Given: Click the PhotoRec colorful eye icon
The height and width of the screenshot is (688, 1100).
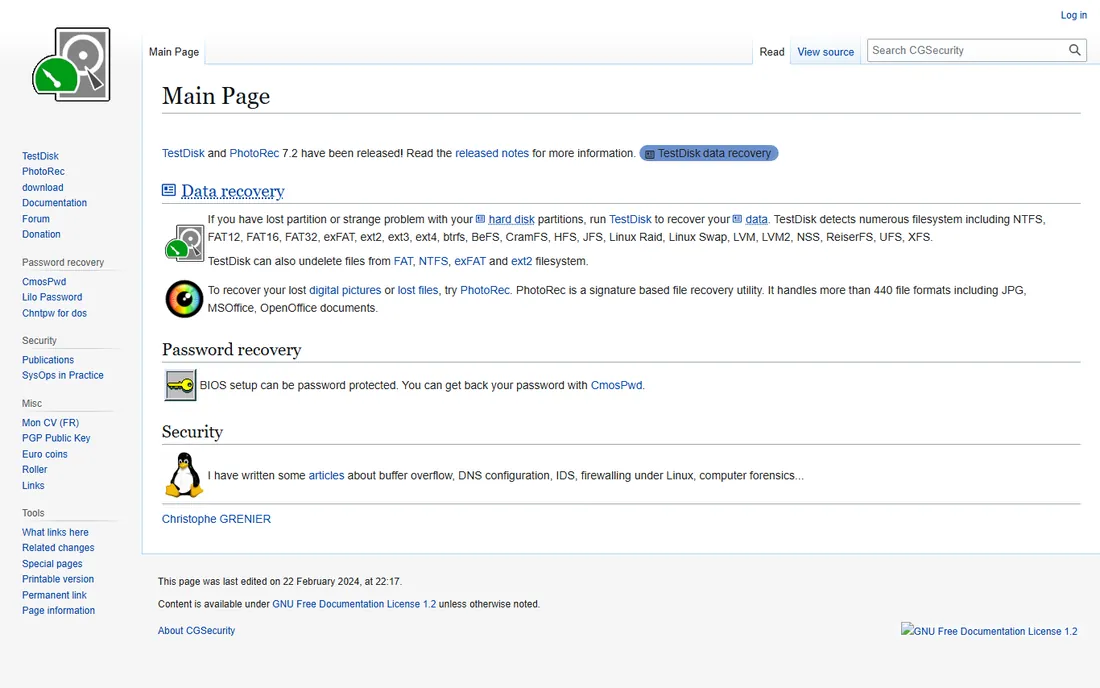Looking at the screenshot, I should [x=185, y=299].
